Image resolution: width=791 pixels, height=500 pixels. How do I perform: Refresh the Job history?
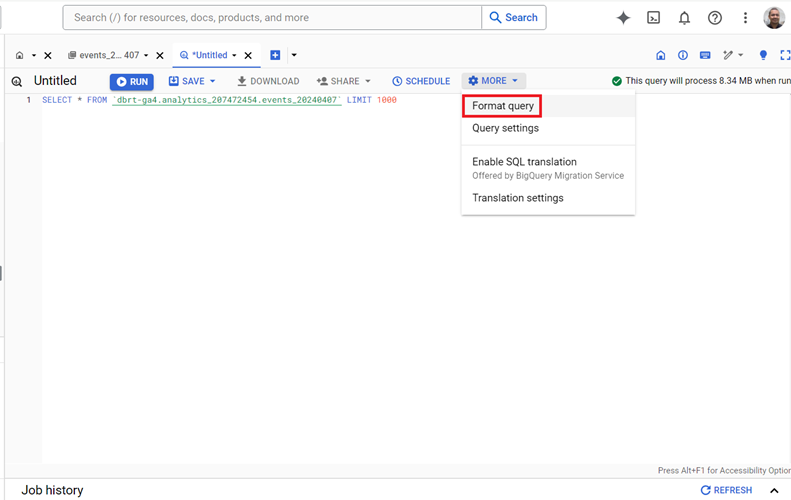[x=726, y=490]
